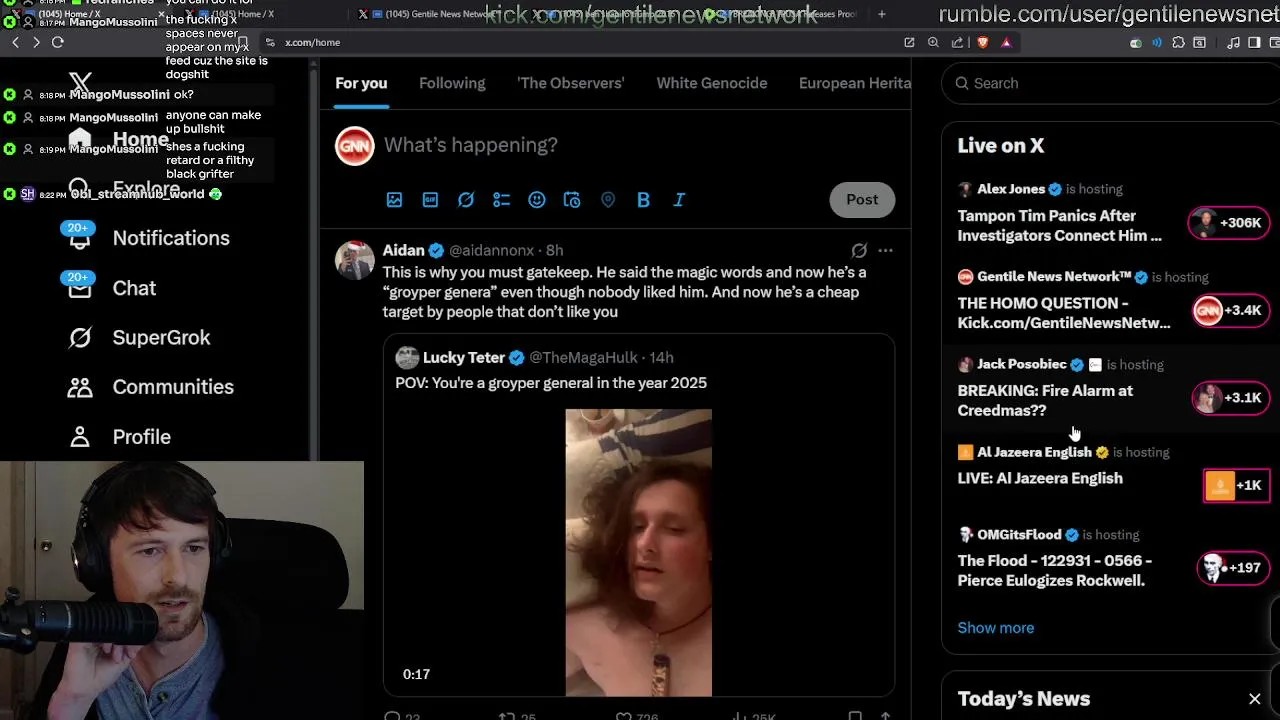Click the Search input field
Viewport: 1280px width, 720px height.
[x=1110, y=83]
